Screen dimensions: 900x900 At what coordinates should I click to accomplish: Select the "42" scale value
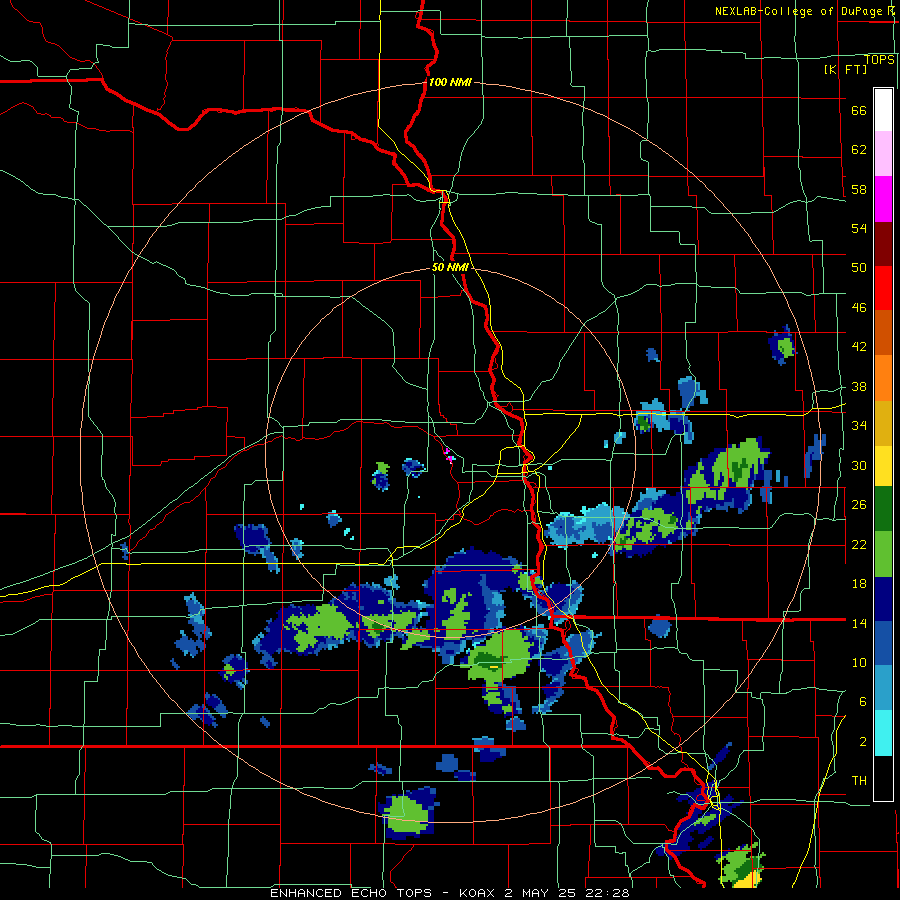click(859, 347)
